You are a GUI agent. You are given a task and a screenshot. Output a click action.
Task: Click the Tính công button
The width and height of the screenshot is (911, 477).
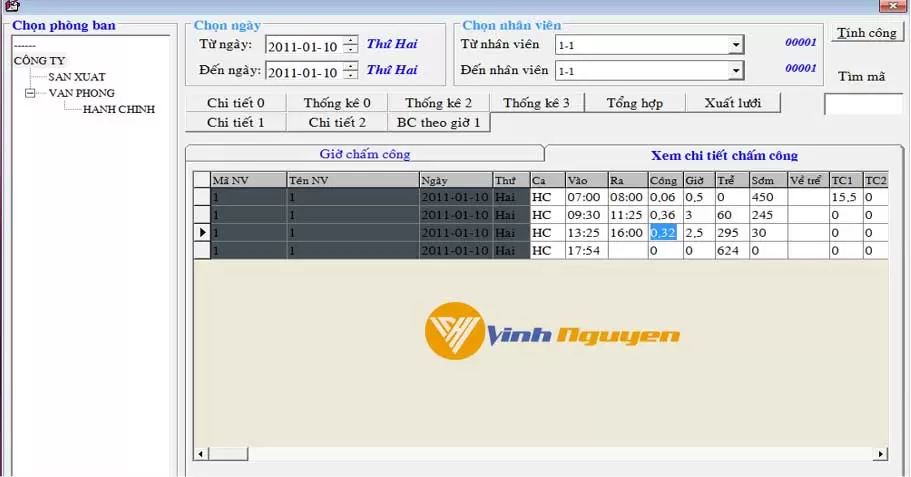(866, 33)
